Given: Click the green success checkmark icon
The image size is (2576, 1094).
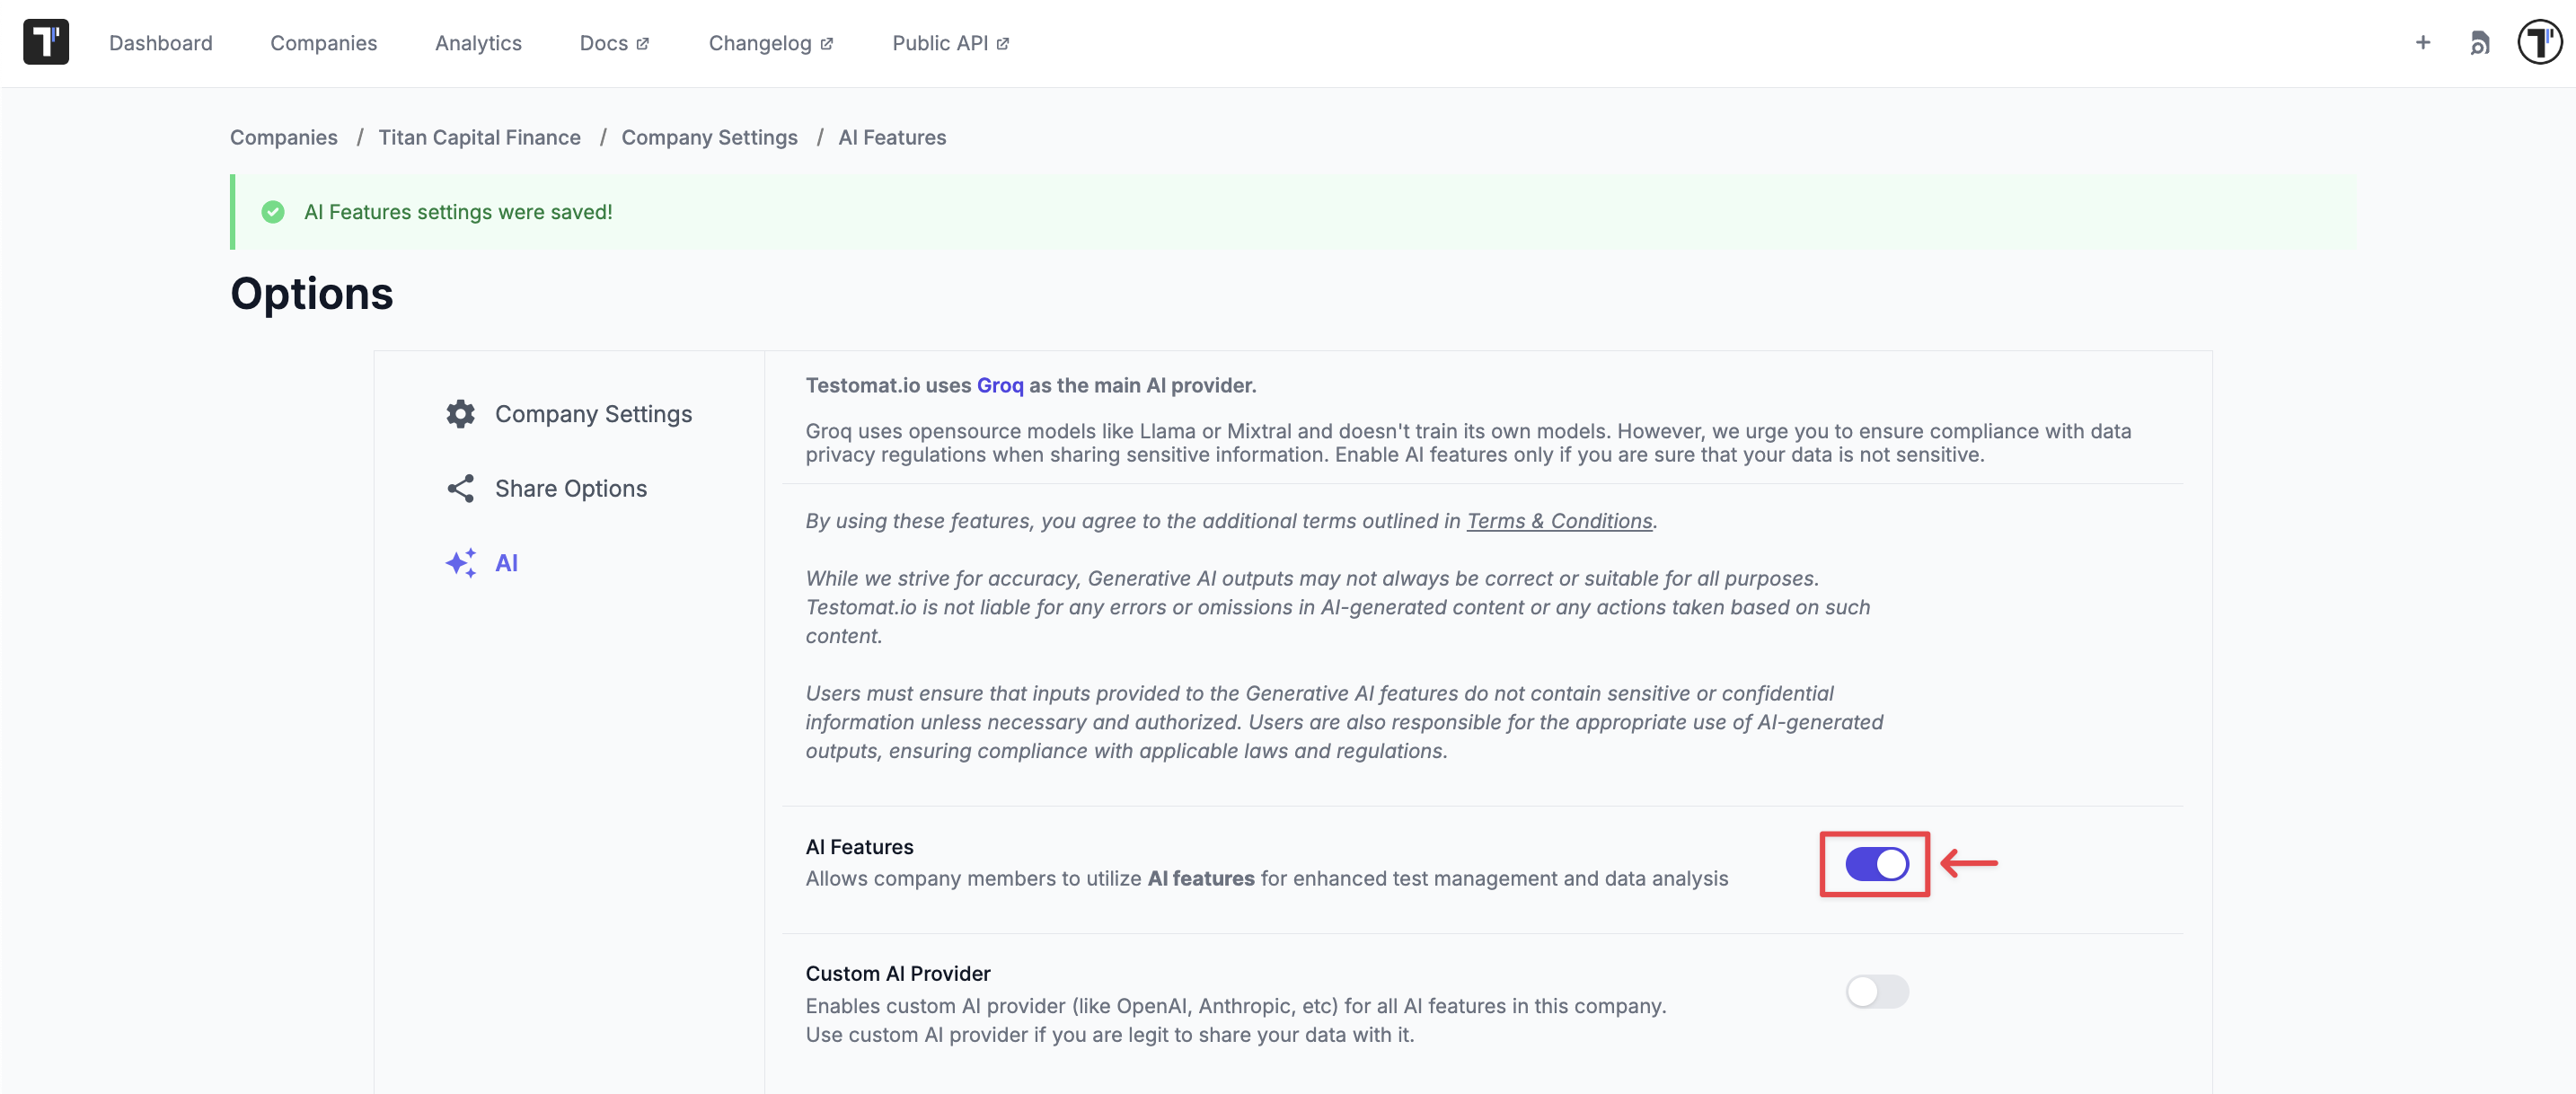Looking at the screenshot, I should (x=273, y=212).
